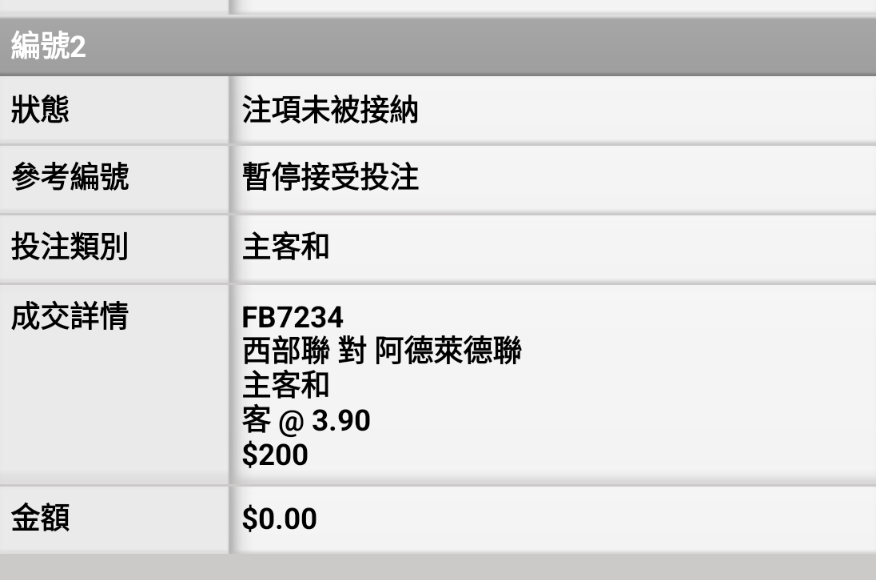The image size is (876, 580).
Task: Click the grey footer bar below the table
Action: 438,567
